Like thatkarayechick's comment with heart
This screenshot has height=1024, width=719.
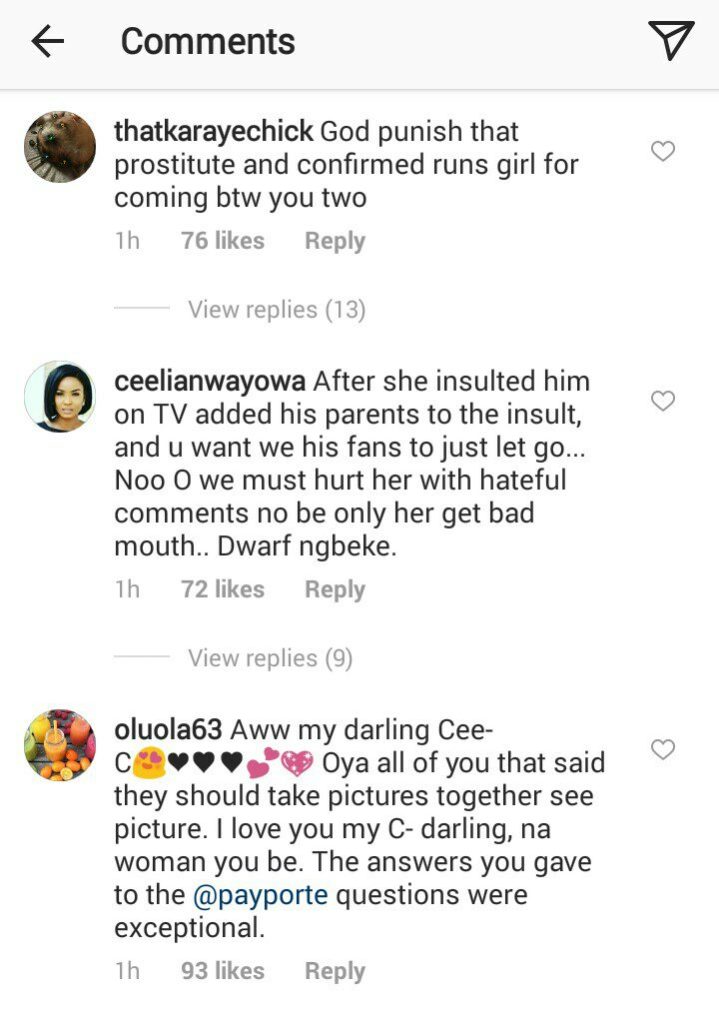662,151
